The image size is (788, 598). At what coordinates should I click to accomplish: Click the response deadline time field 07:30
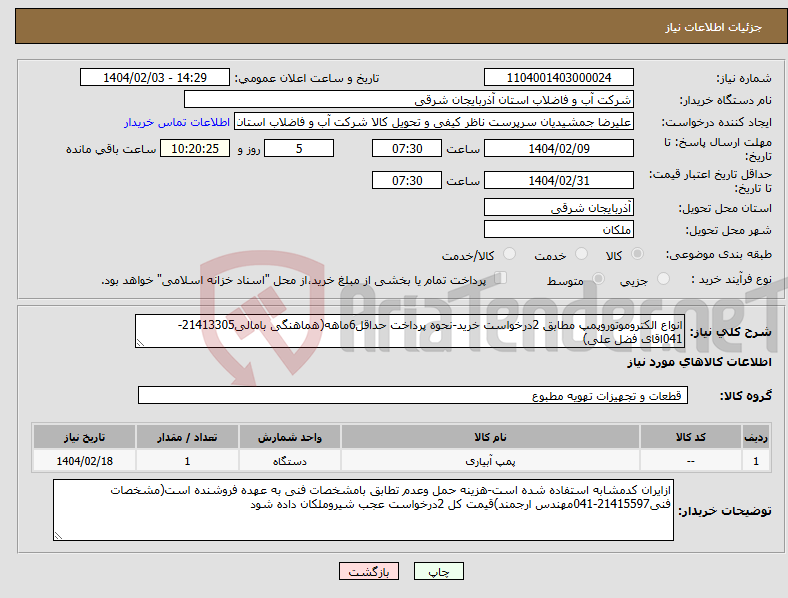click(x=407, y=149)
